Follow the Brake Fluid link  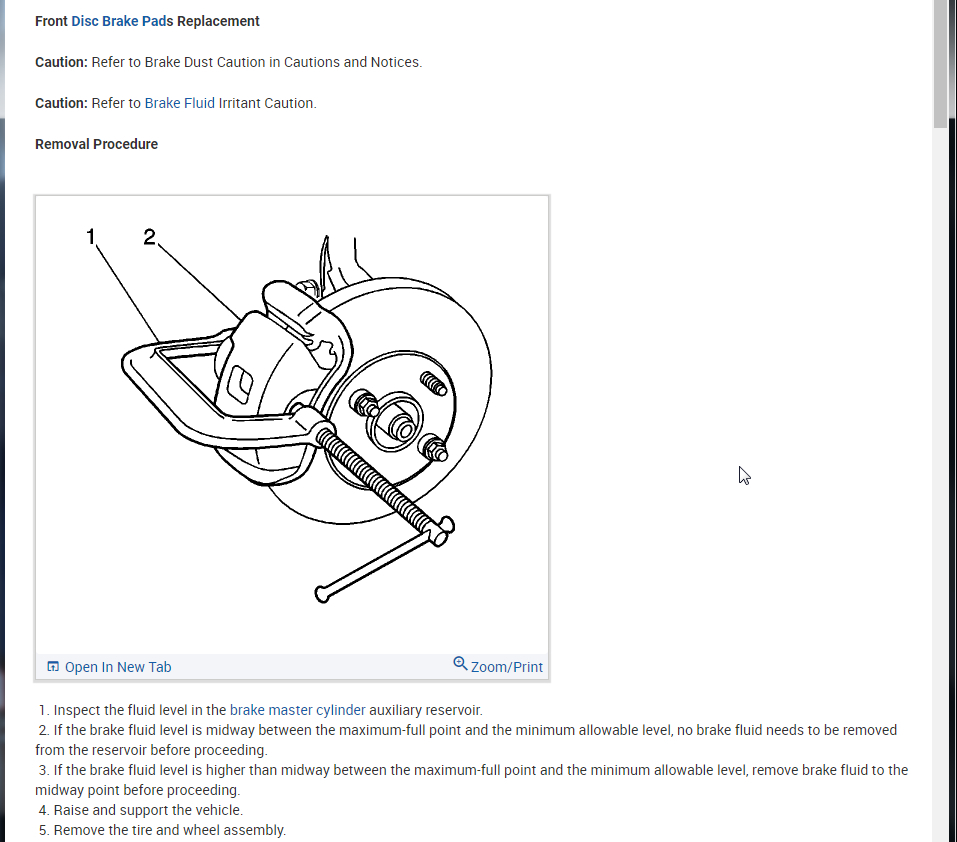click(179, 103)
